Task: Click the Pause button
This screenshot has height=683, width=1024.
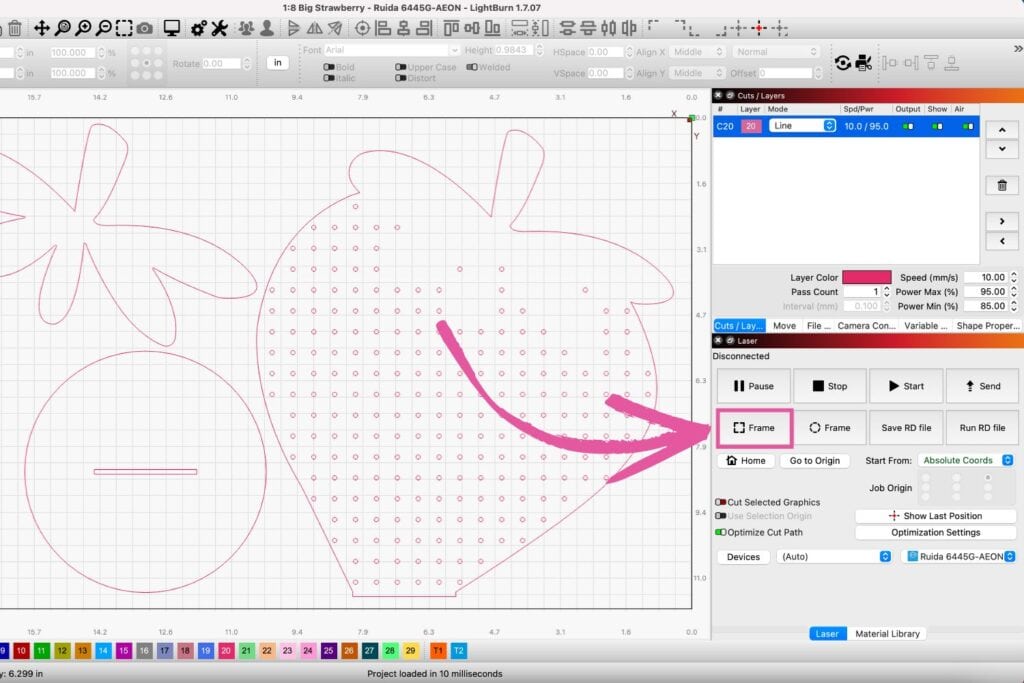Action: pyautogui.click(x=754, y=386)
